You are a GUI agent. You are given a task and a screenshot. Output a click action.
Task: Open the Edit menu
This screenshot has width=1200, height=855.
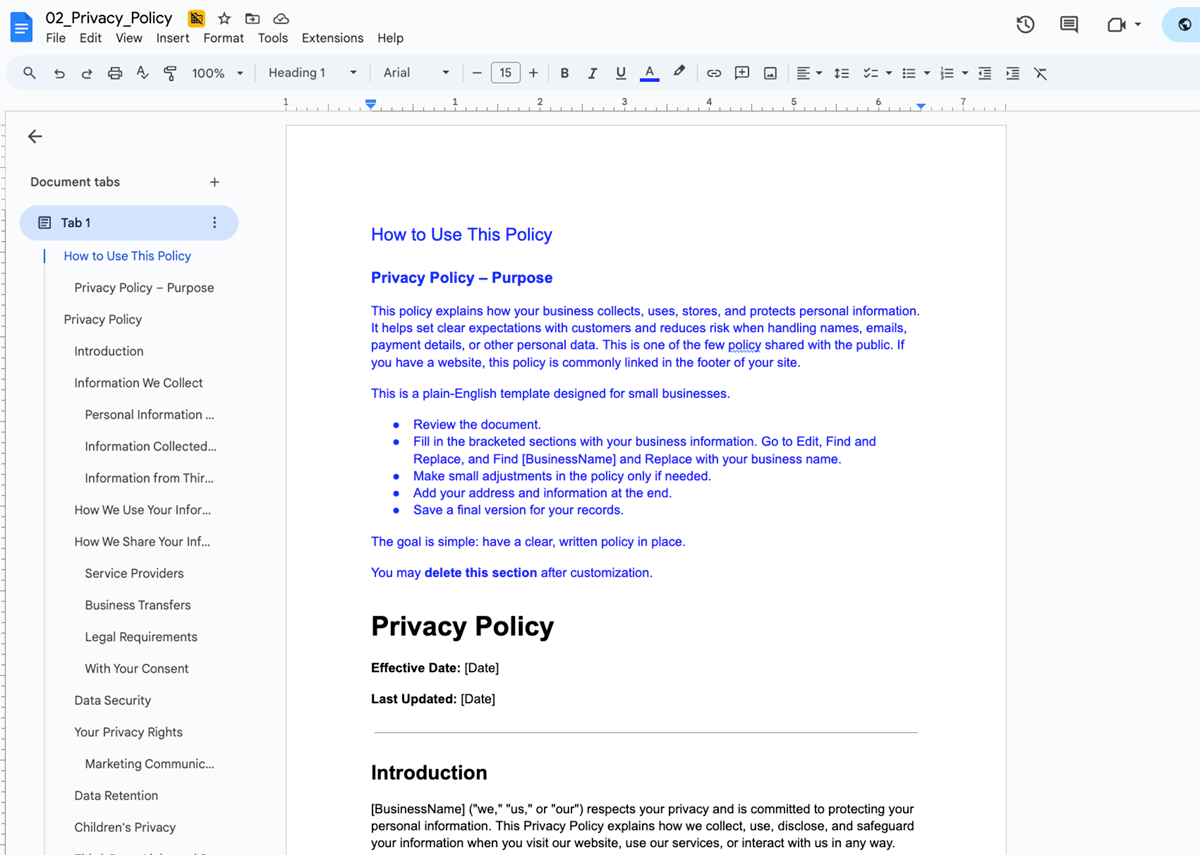[91, 38]
